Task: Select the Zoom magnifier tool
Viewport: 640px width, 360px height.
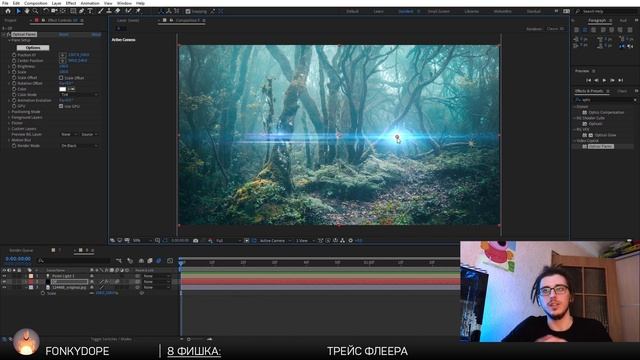Action: [36, 11]
